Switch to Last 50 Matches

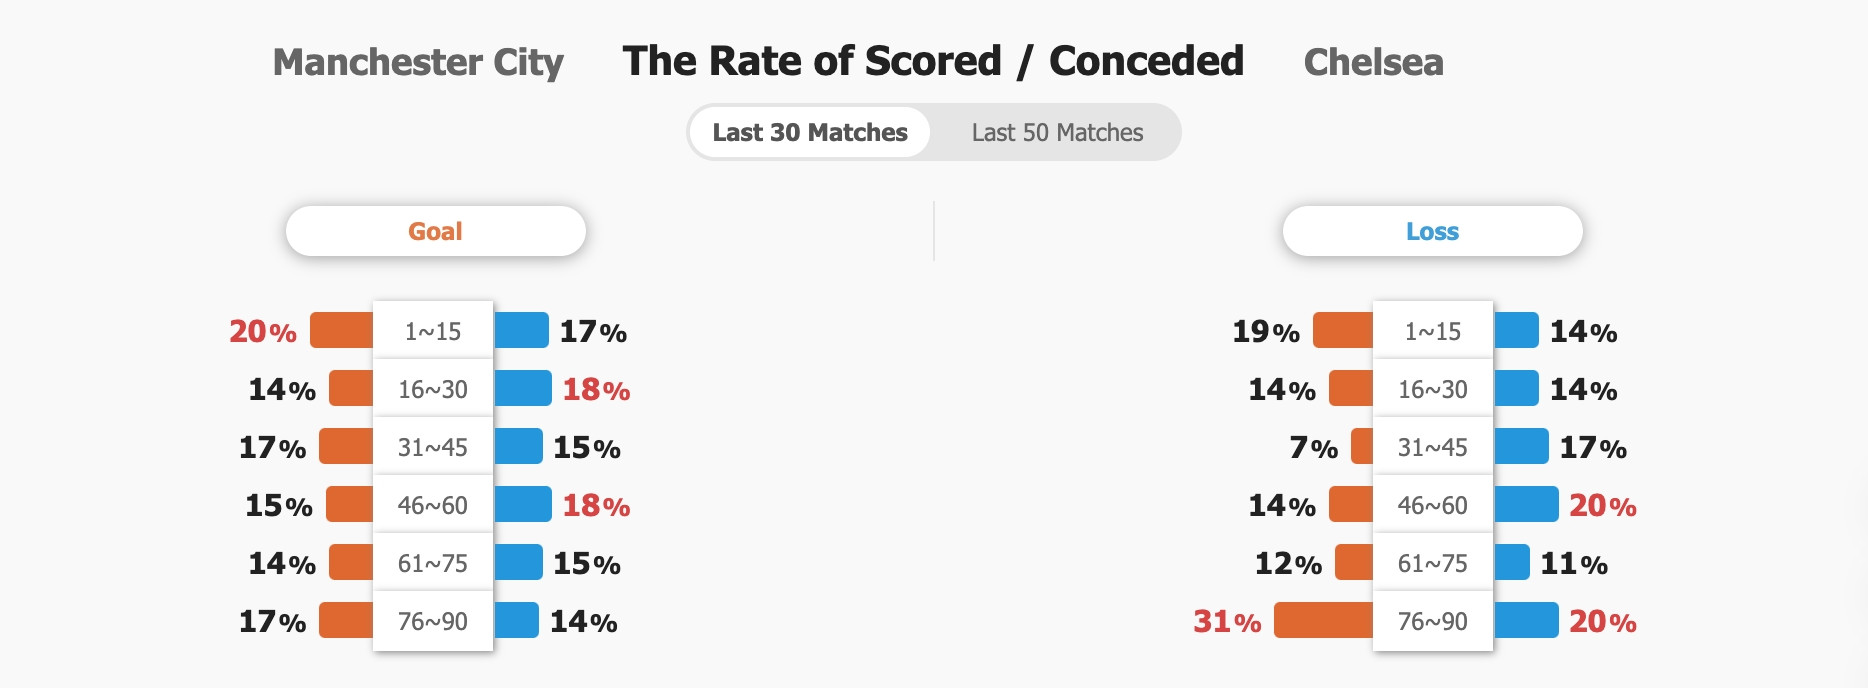(1057, 132)
